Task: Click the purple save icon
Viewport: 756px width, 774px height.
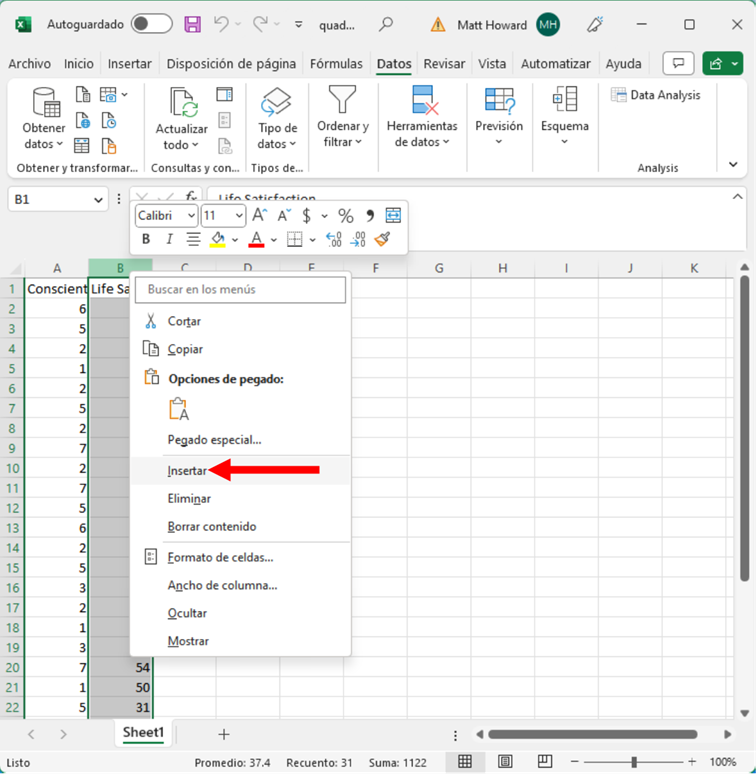Action: 193,24
